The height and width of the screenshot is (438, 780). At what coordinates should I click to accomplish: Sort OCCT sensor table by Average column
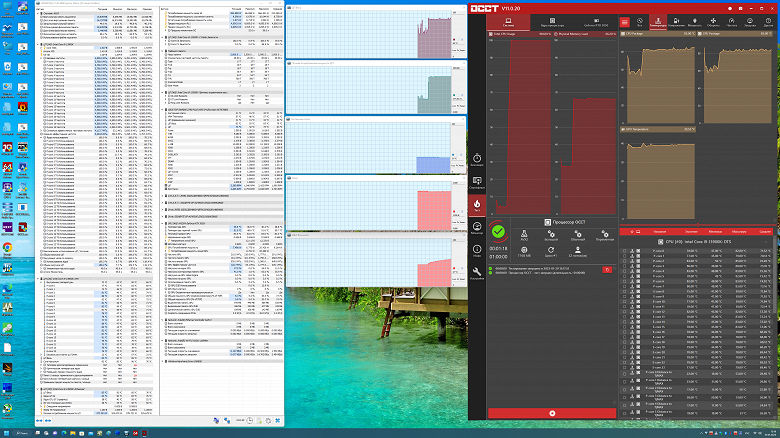[x=765, y=231]
